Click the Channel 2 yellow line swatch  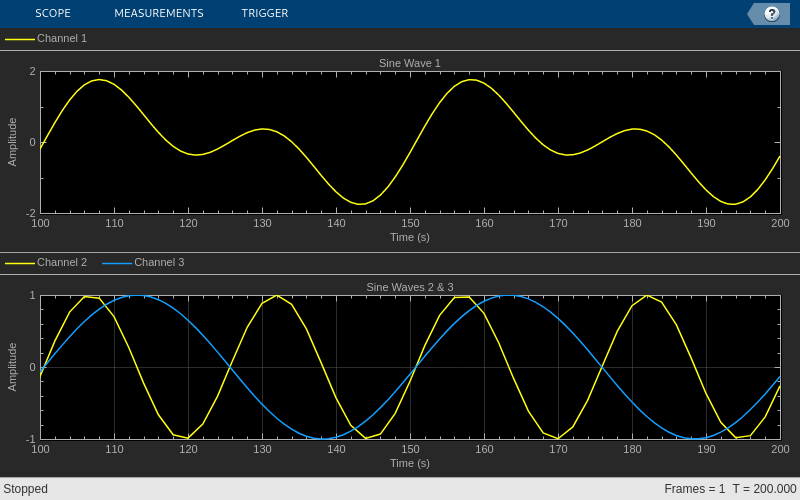point(20,263)
